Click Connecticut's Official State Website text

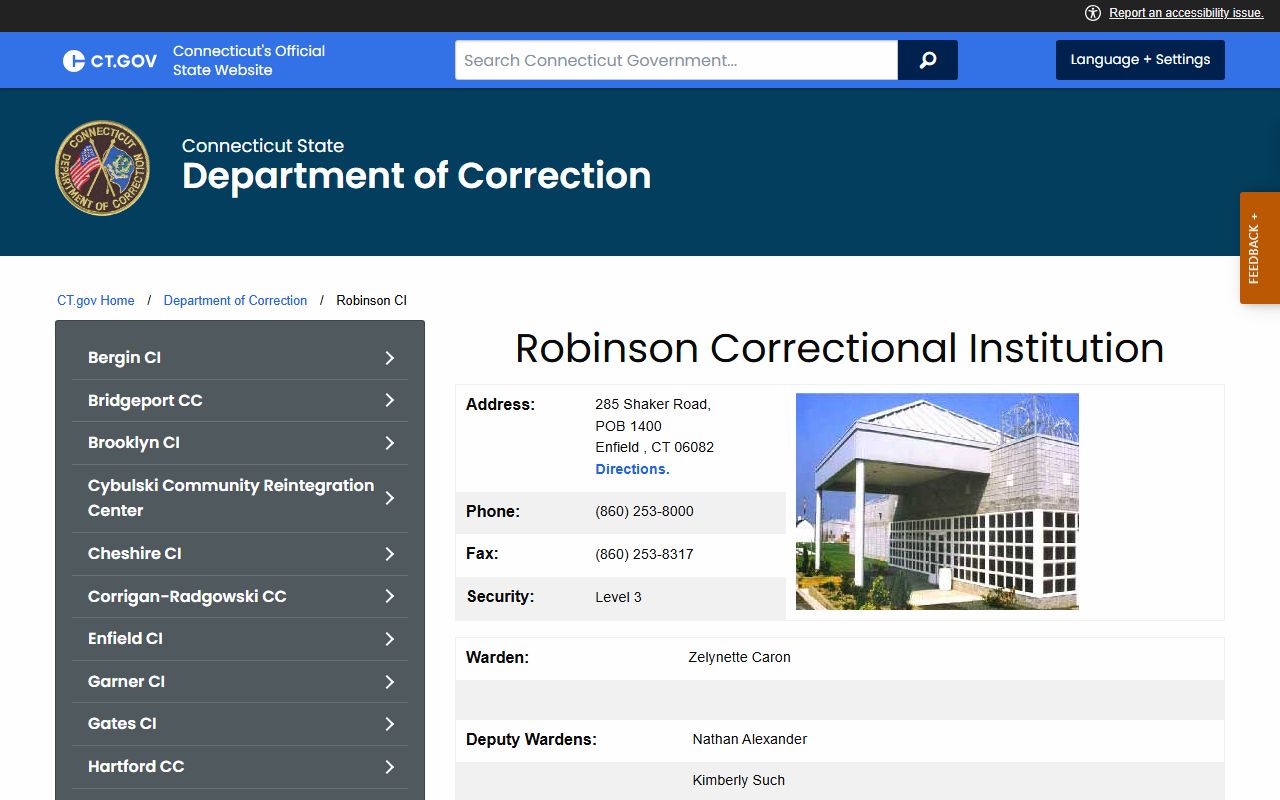tap(249, 60)
